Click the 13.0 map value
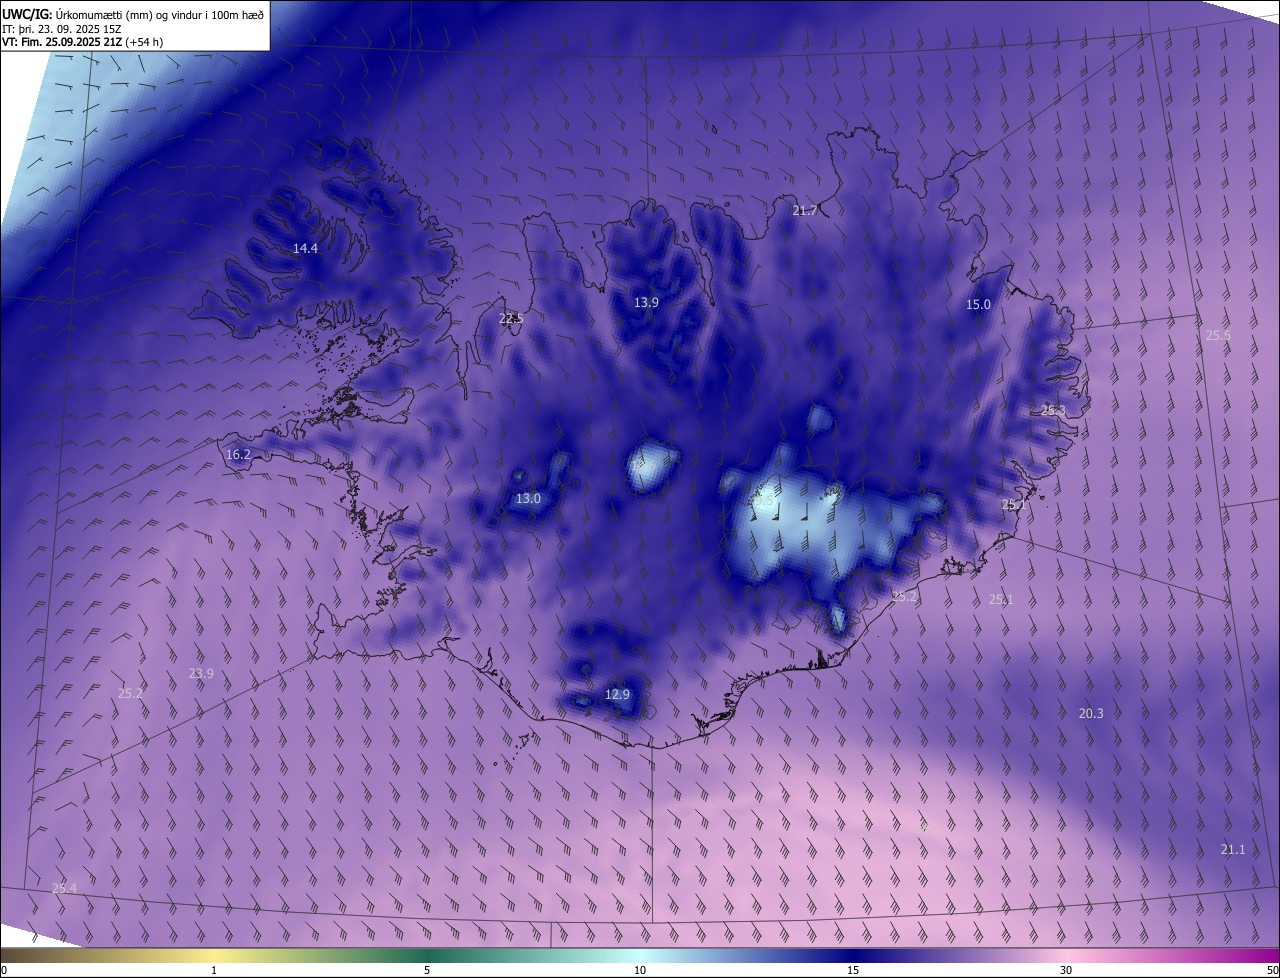1280x978 pixels. coord(528,498)
